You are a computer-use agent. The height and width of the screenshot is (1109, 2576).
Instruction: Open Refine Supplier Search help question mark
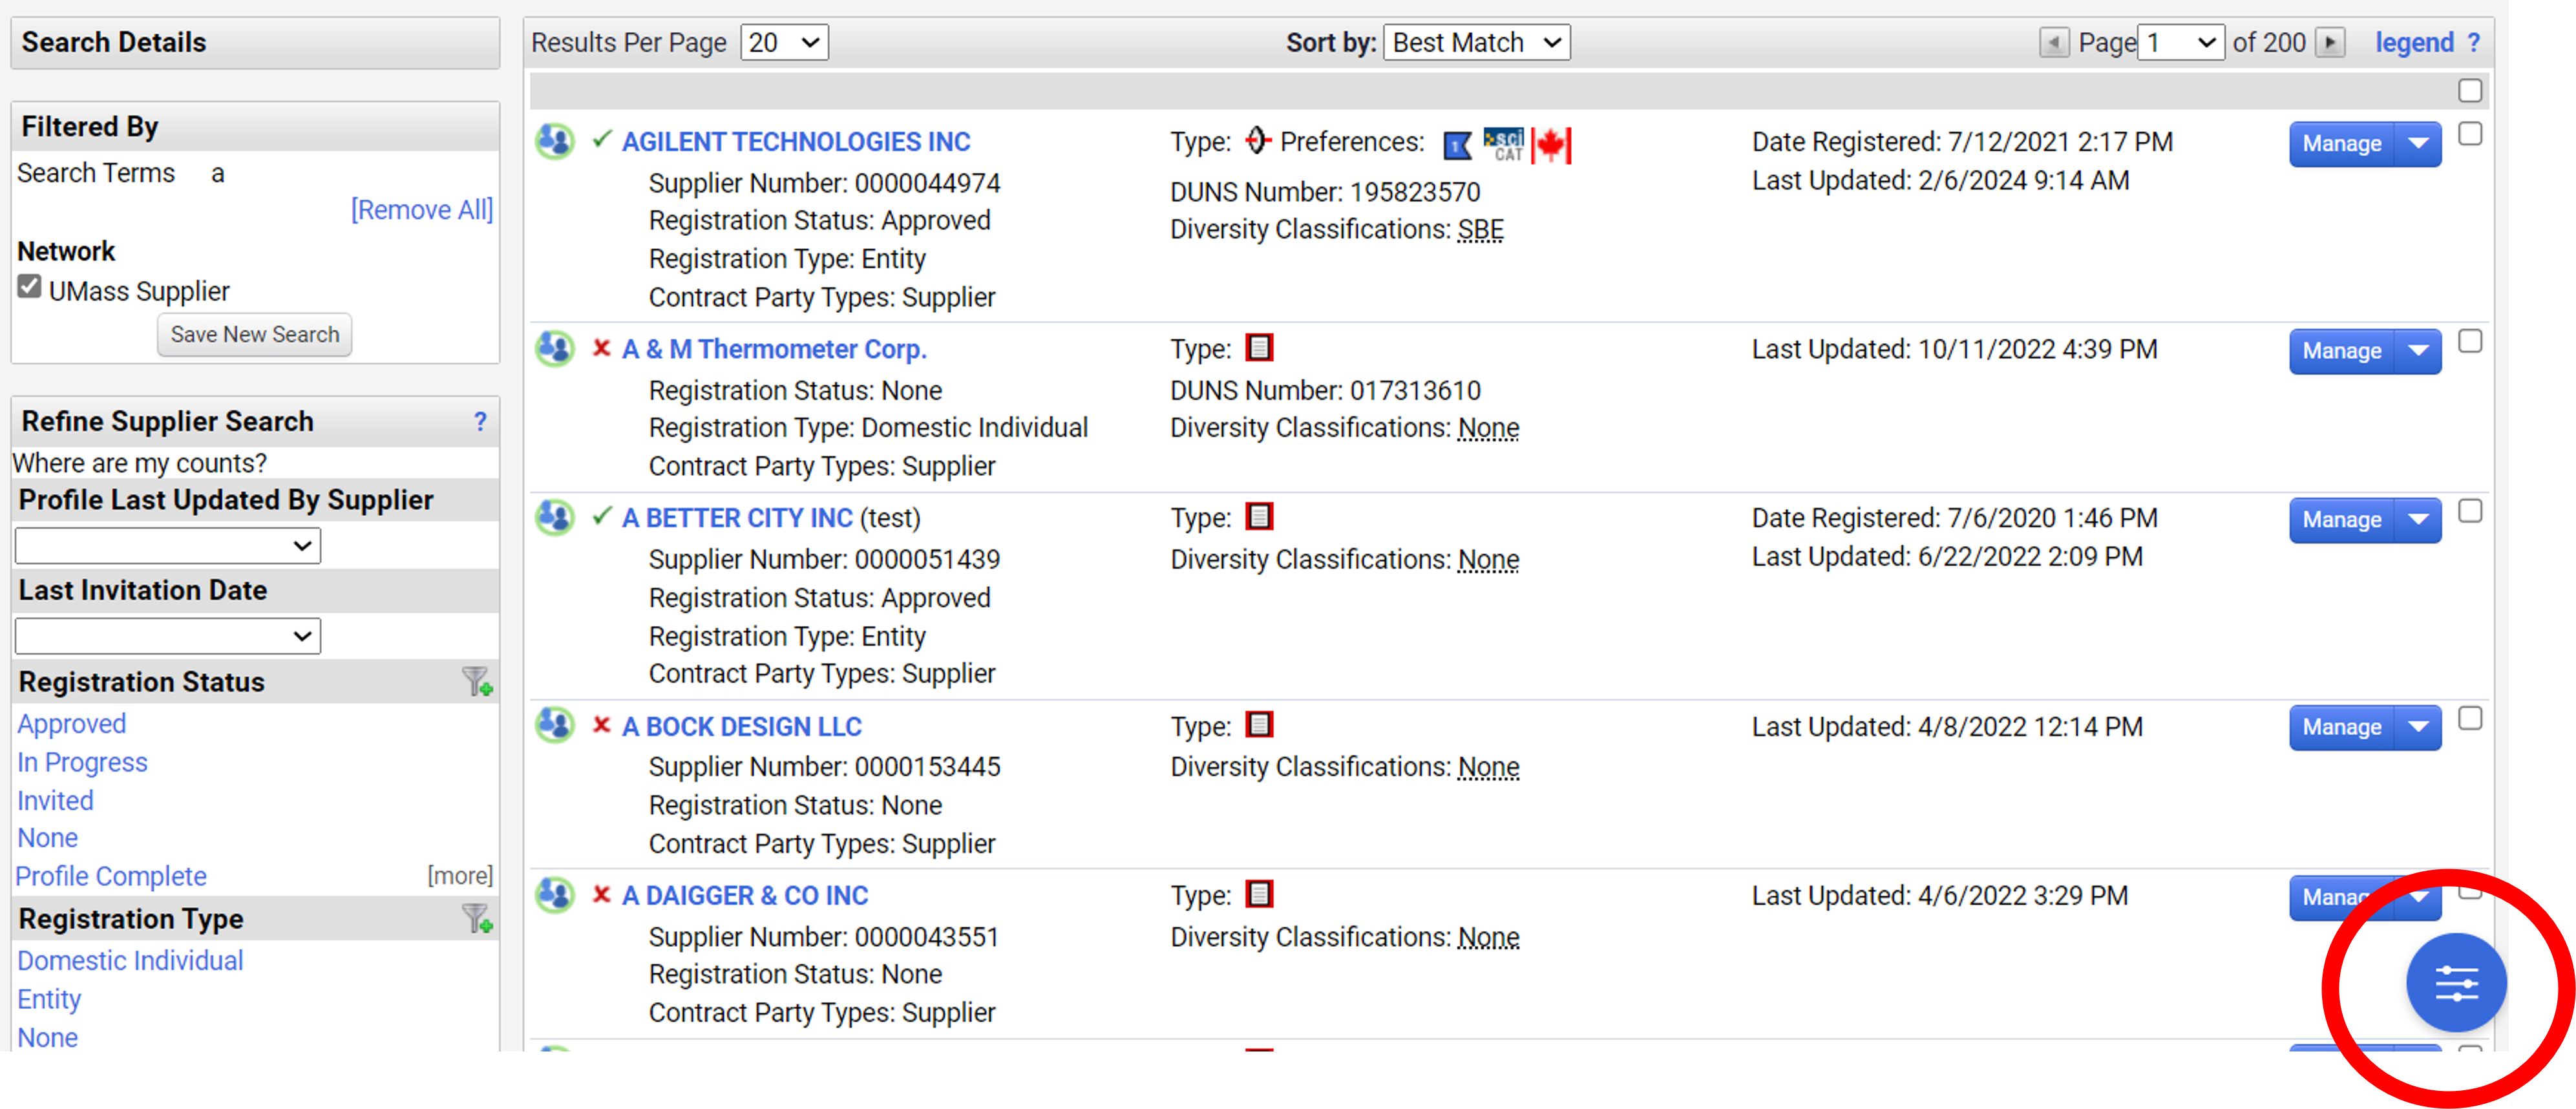coord(480,422)
